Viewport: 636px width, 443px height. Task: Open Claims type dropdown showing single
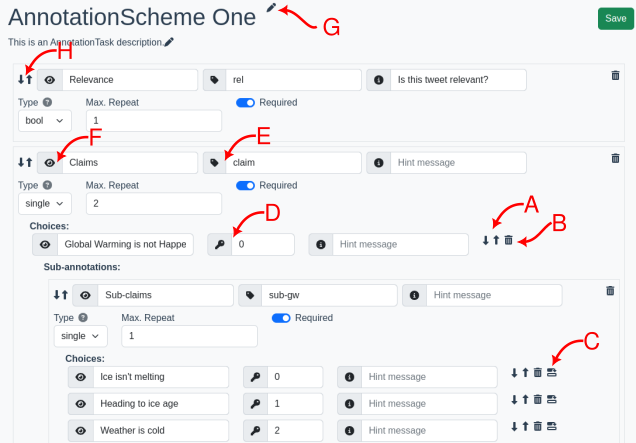click(43, 204)
